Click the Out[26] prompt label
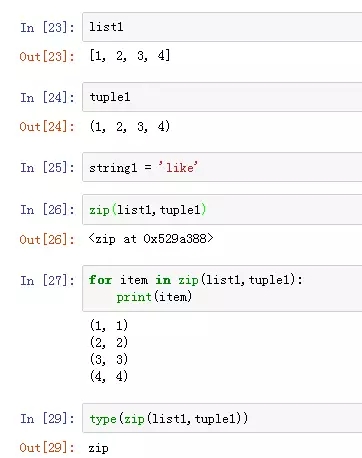This screenshot has width=362, height=458. 47,239
